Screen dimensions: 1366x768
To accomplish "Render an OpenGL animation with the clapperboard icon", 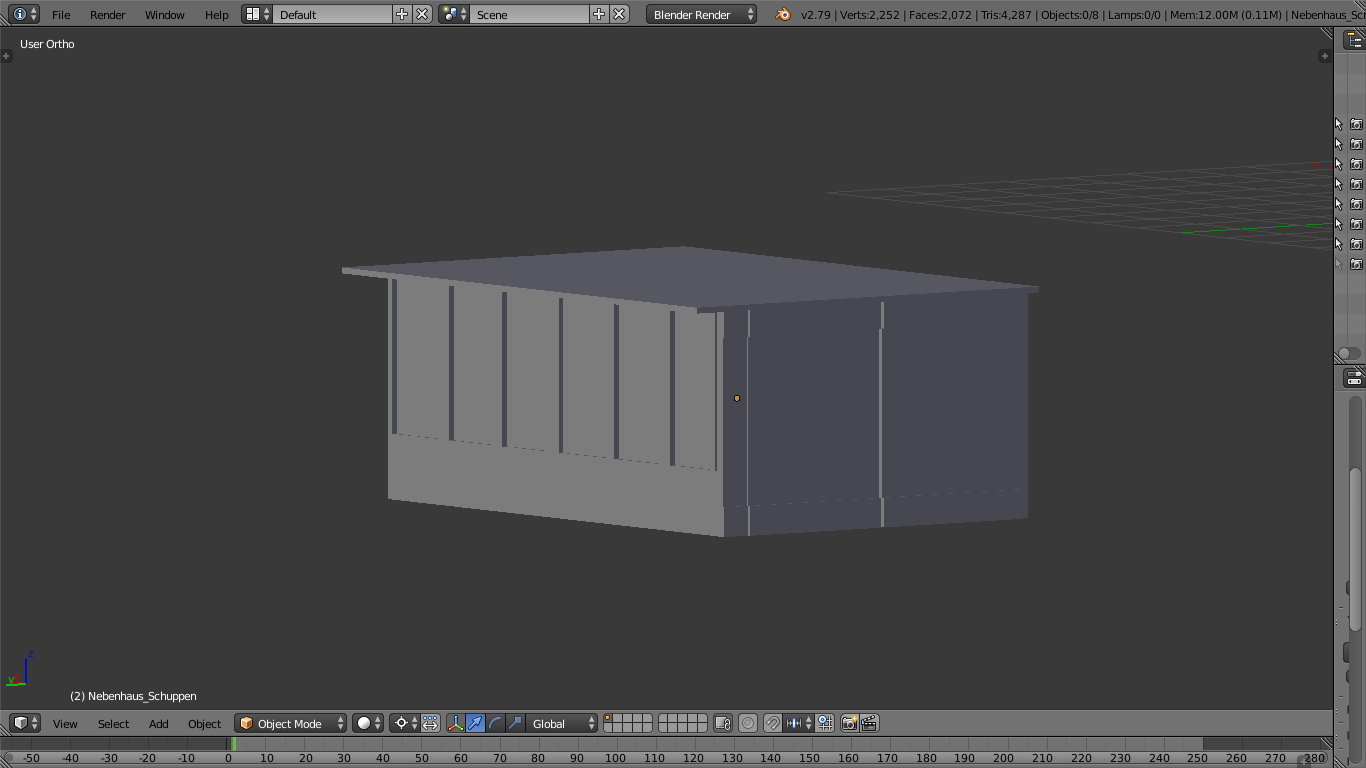I will 869,723.
